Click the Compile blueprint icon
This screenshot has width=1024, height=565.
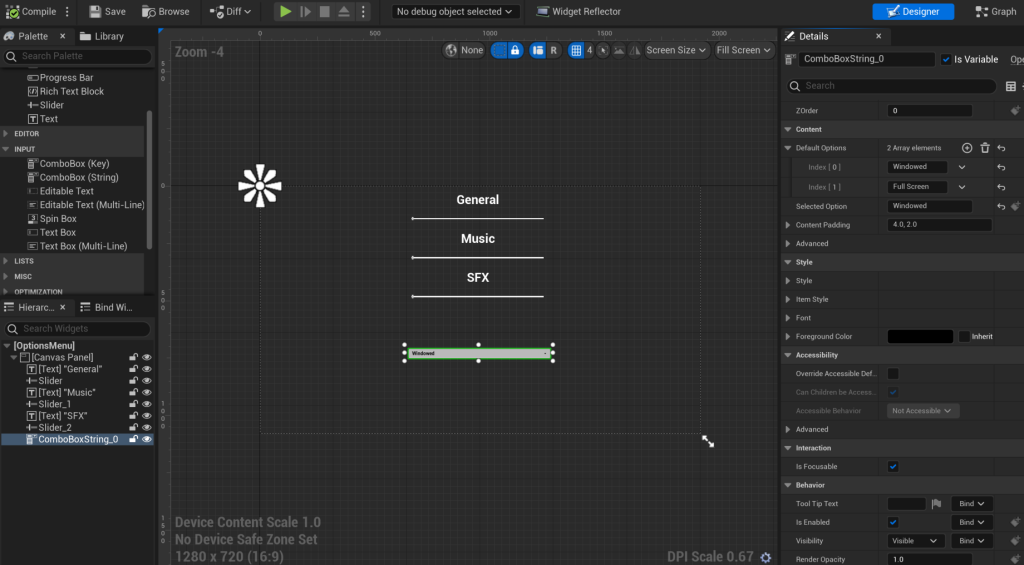[12, 12]
